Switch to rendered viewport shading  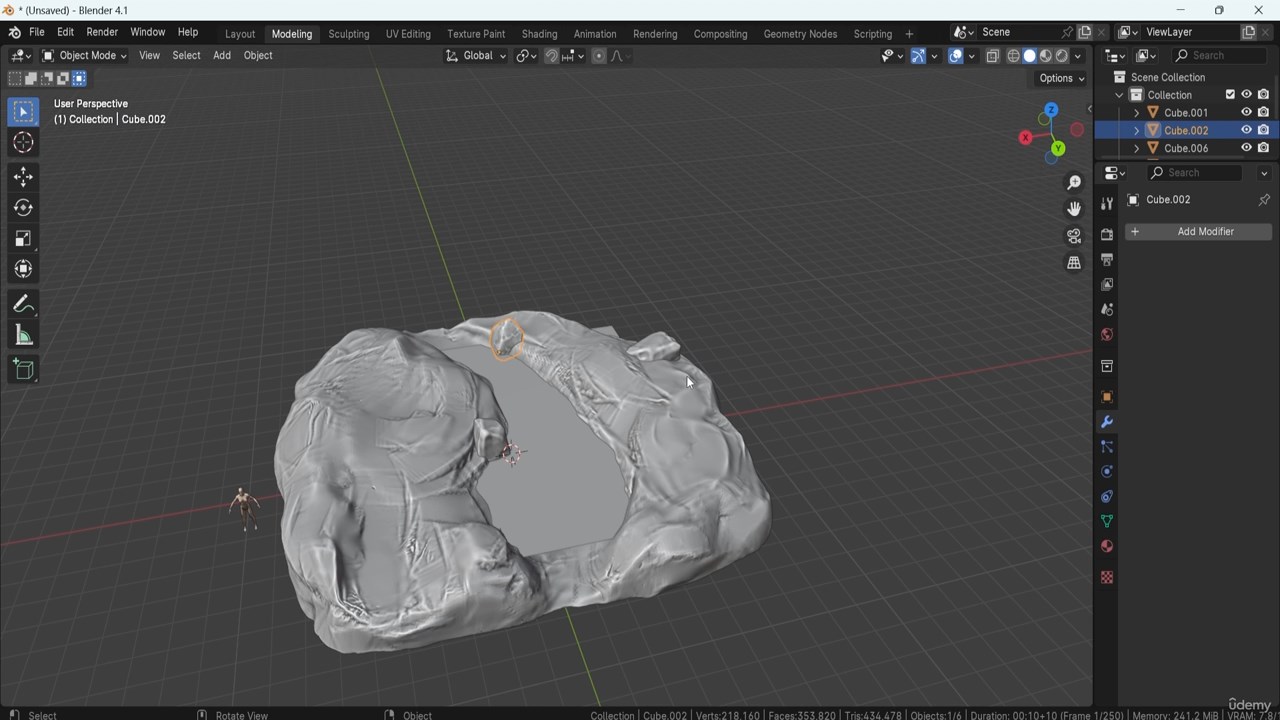pyautogui.click(x=1062, y=56)
